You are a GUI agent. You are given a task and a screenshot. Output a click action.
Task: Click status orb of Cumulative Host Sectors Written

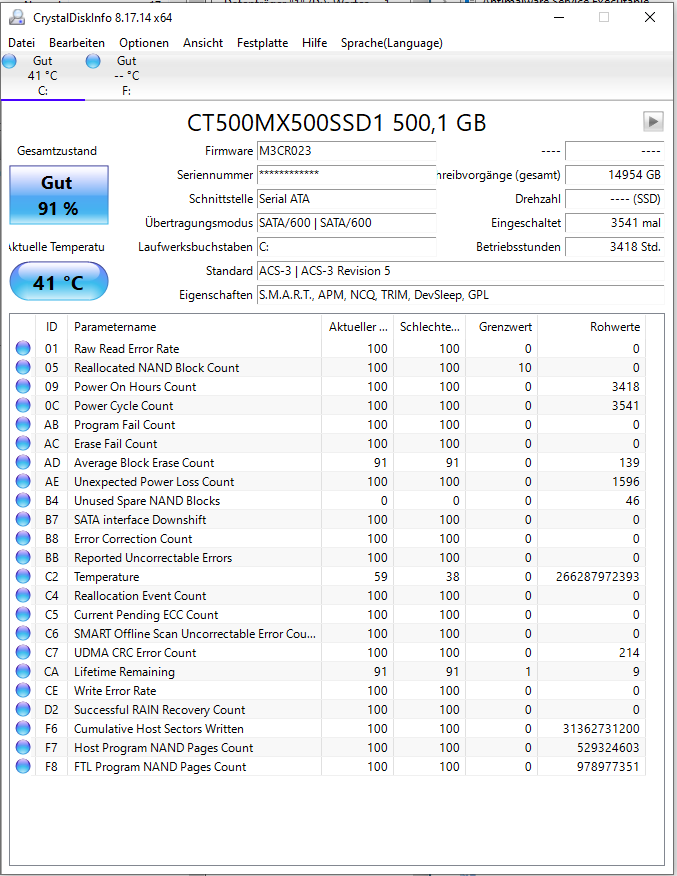[23, 729]
